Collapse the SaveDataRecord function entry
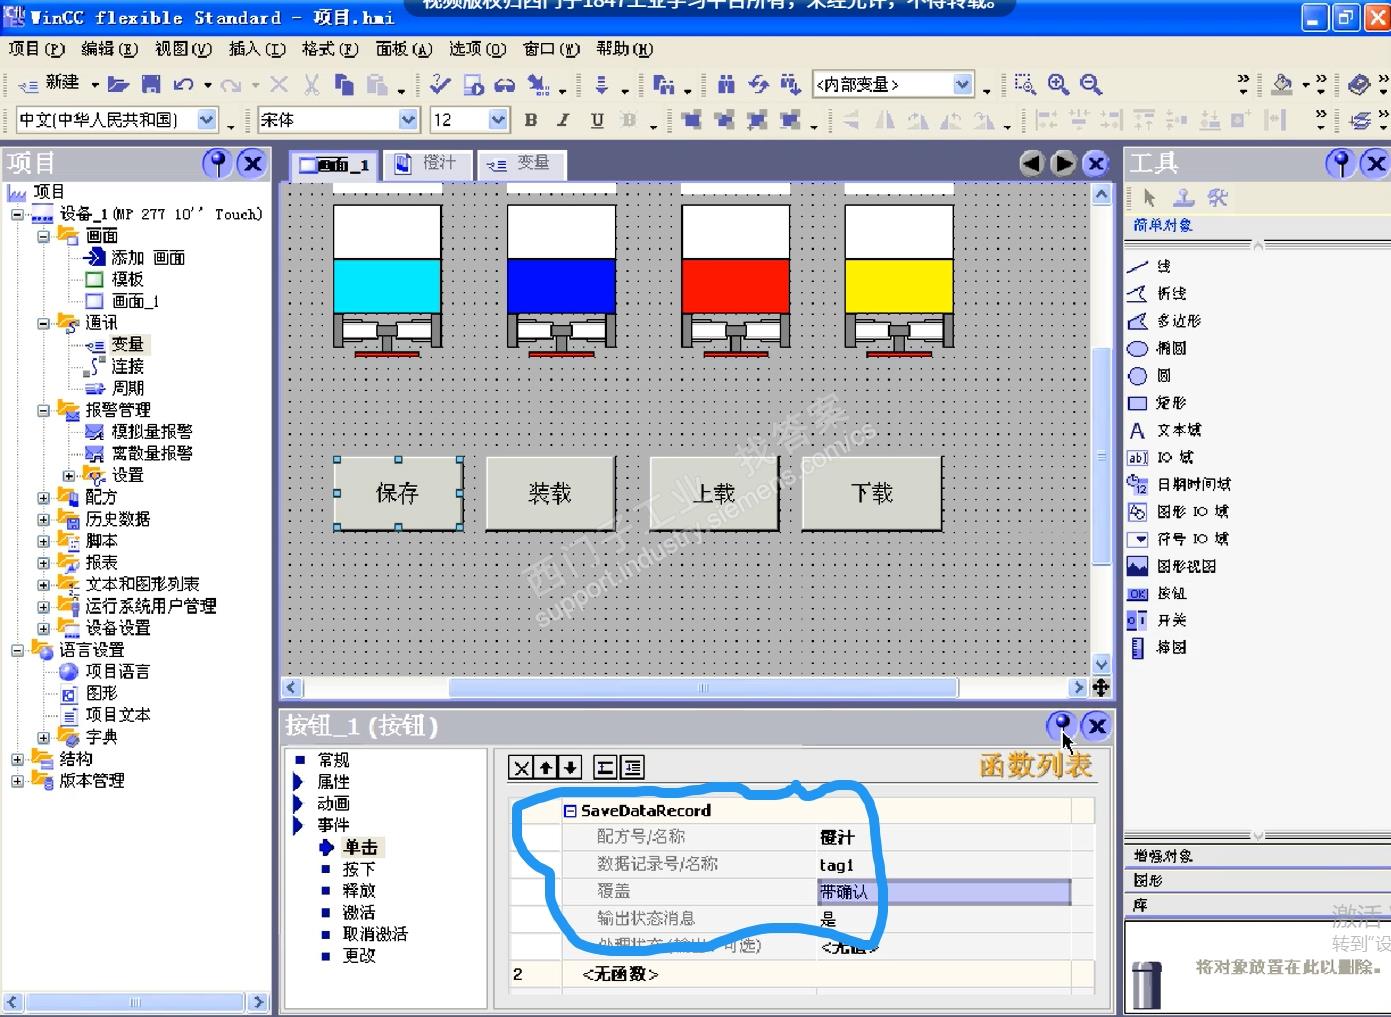This screenshot has height=1017, width=1391. (570, 811)
